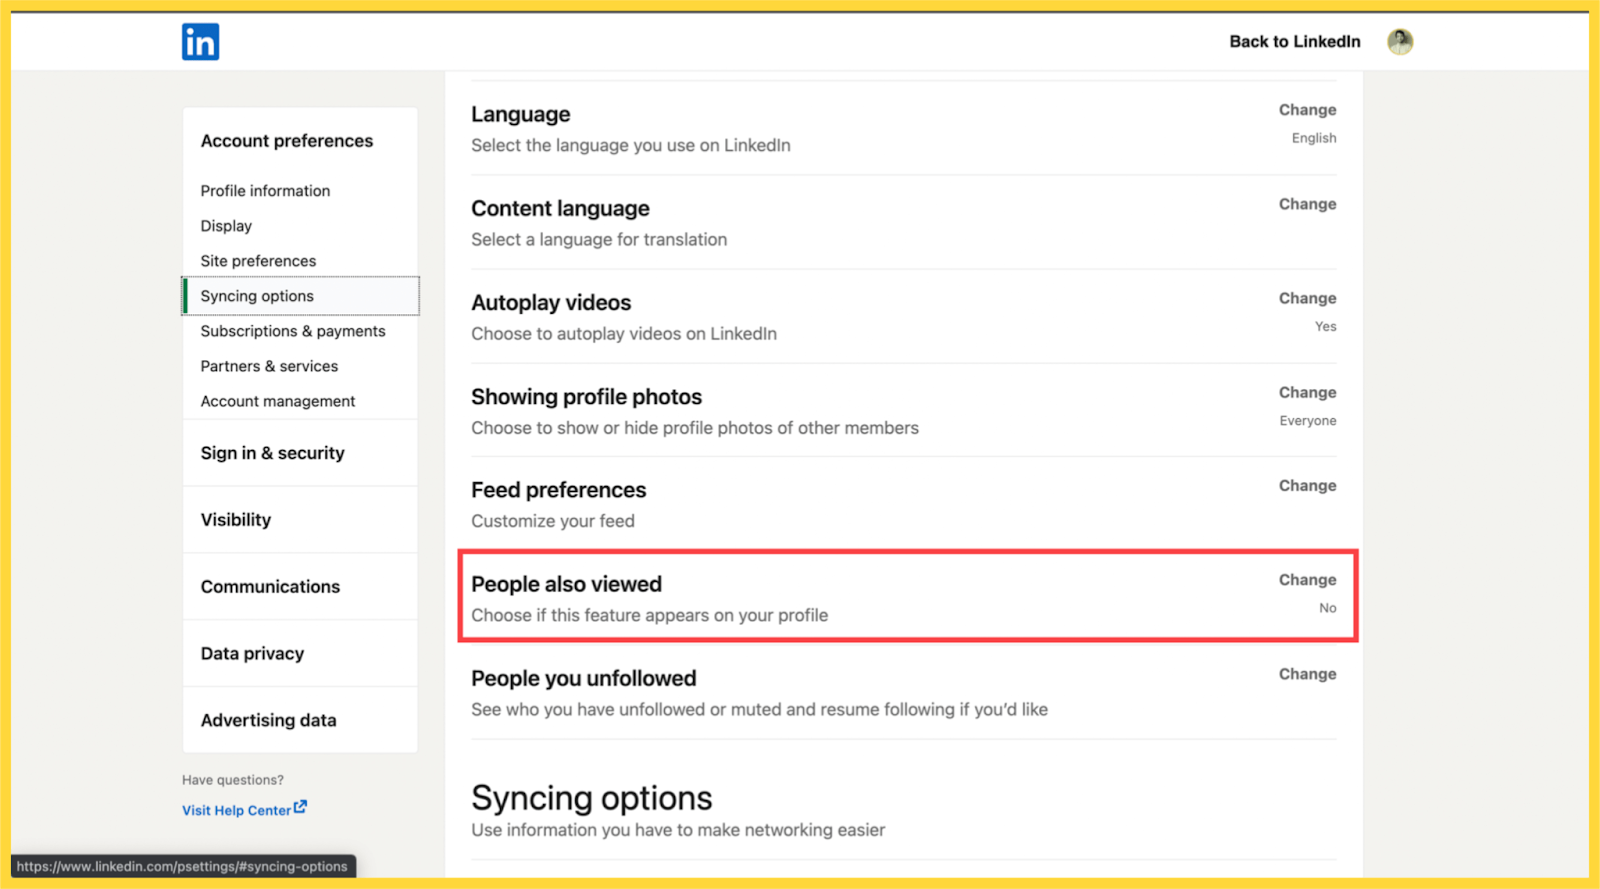
Task: Go to Site preferences section
Action: (258, 261)
